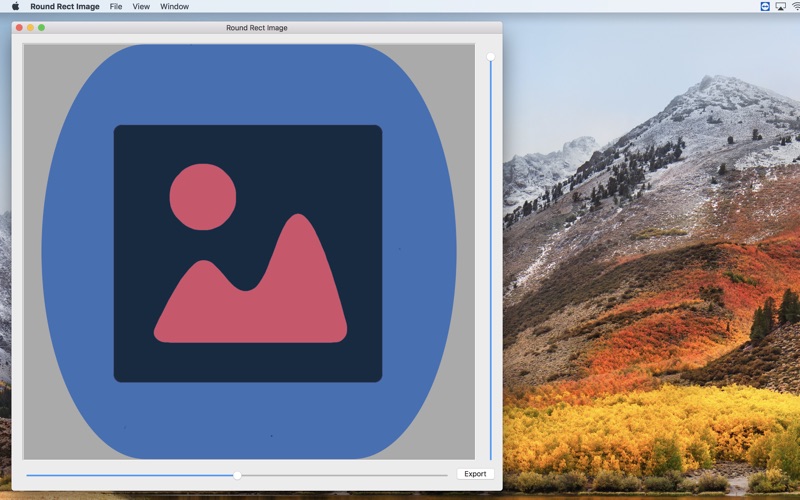Close the Round Rect Image window
The width and height of the screenshot is (800, 500).
(19, 28)
